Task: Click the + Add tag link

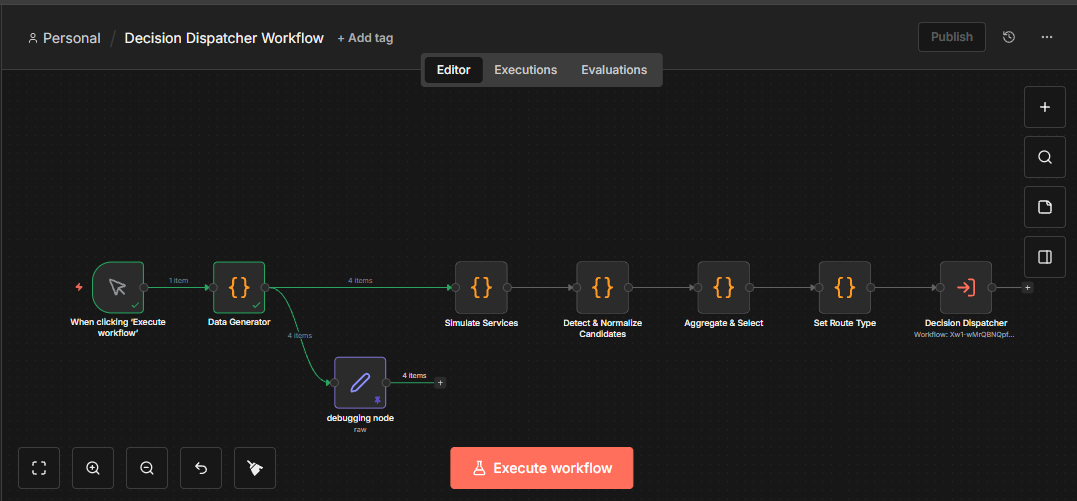Action: click(365, 38)
